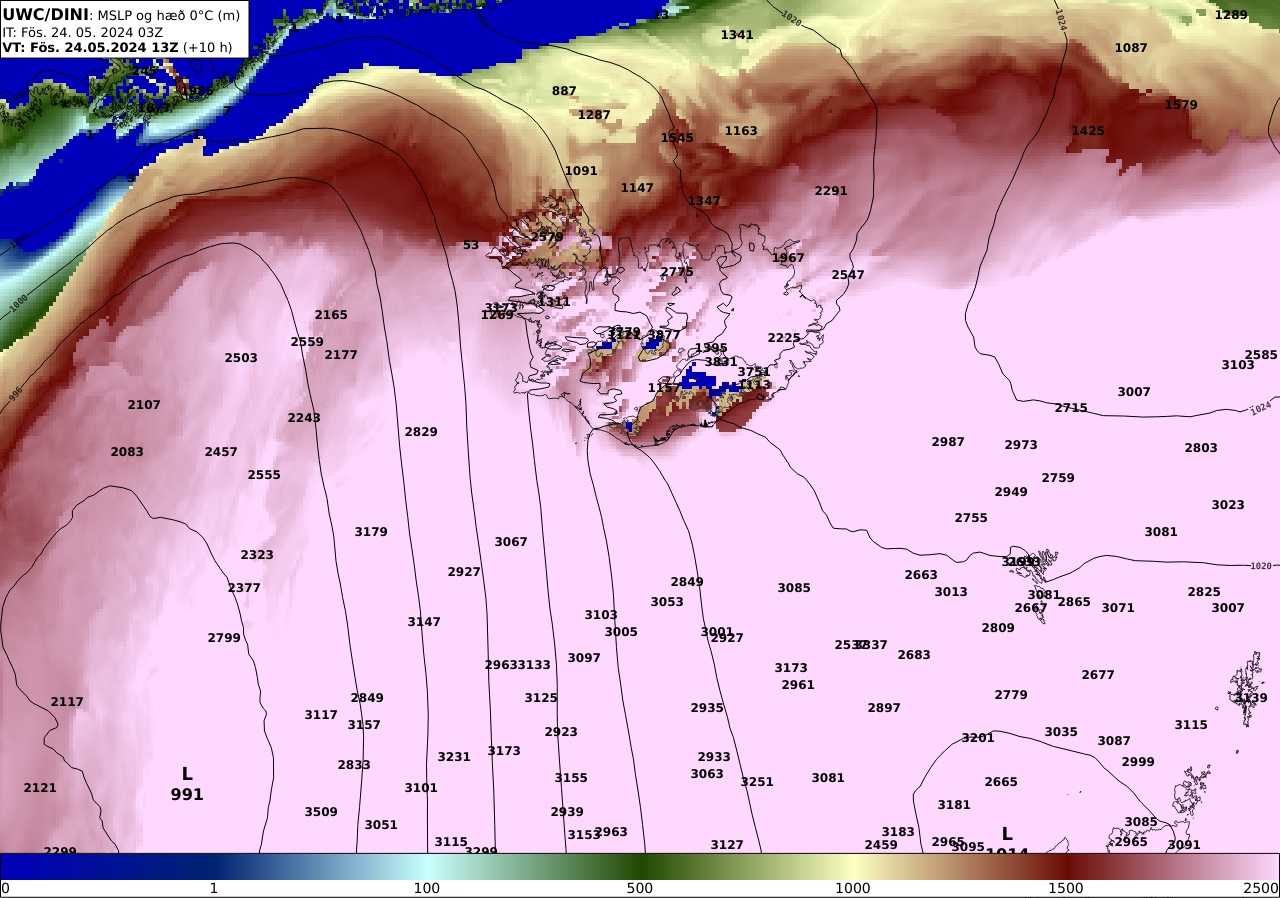Screen dimensions: 1280x898
Task: Click the freezing level value 2803
Action: (x=1201, y=448)
